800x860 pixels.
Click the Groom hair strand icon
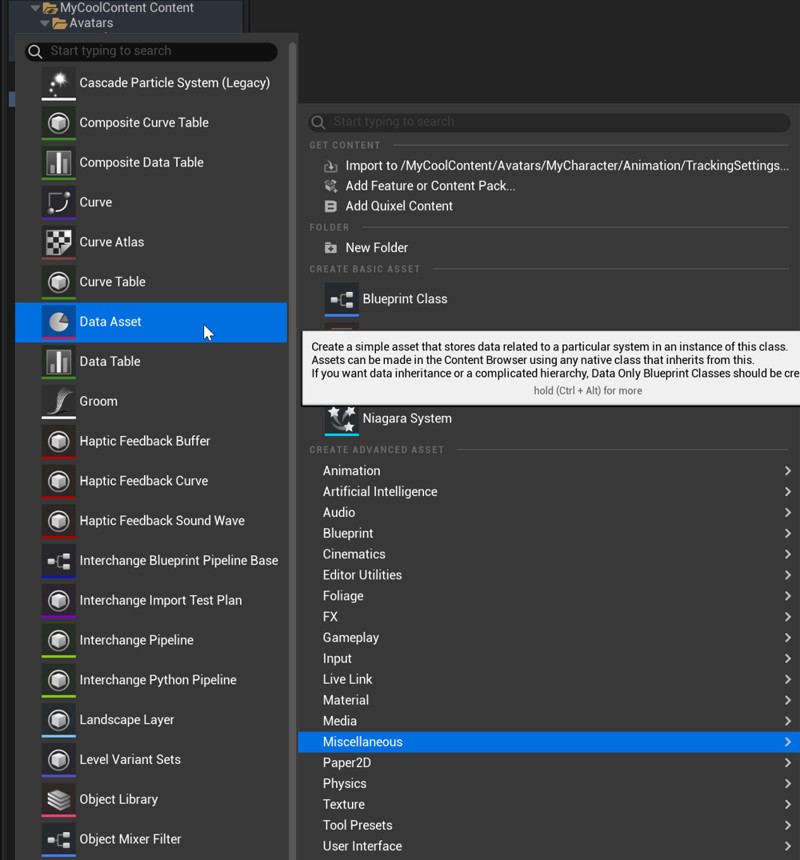pyautogui.click(x=59, y=401)
